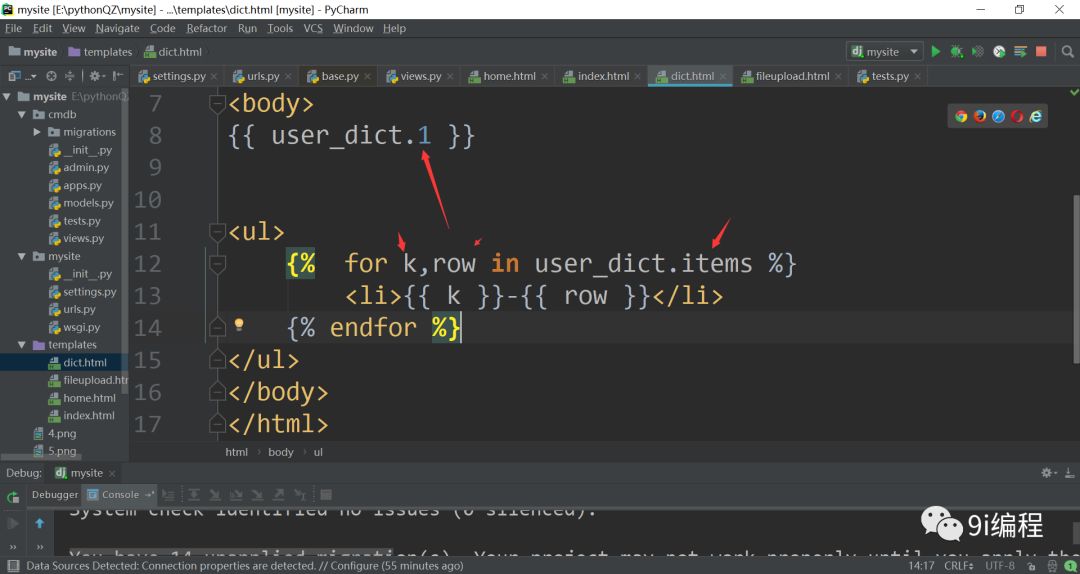Viewport: 1080px width, 574px height.
Task: Click the Resume Program icon in debug panel
Action: (x=12, y=523)
